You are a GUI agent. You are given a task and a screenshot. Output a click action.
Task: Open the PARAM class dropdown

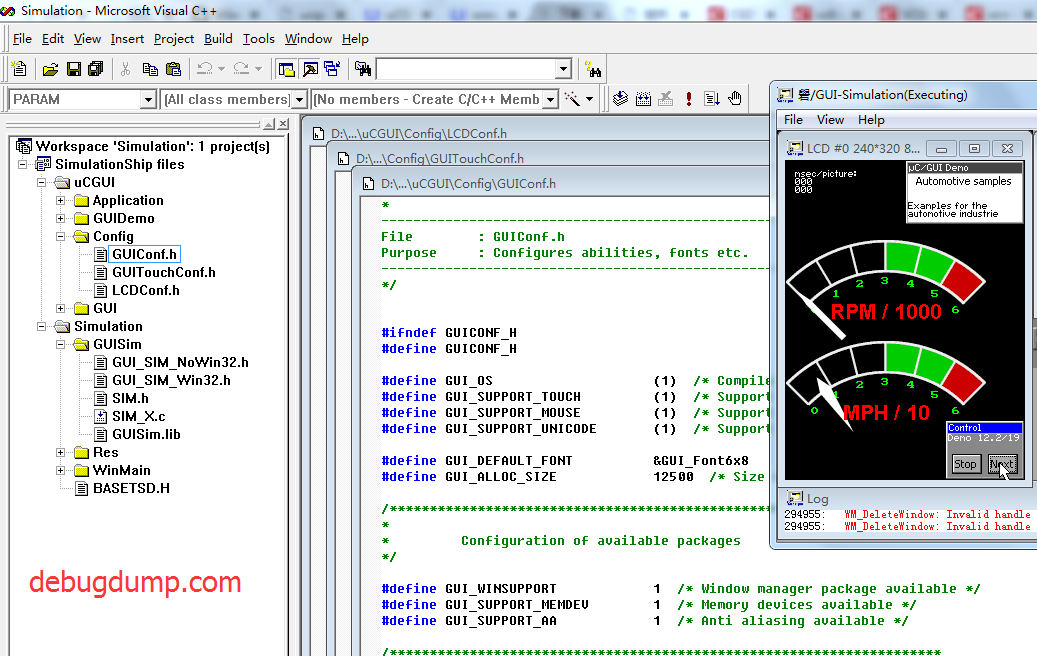148,99
